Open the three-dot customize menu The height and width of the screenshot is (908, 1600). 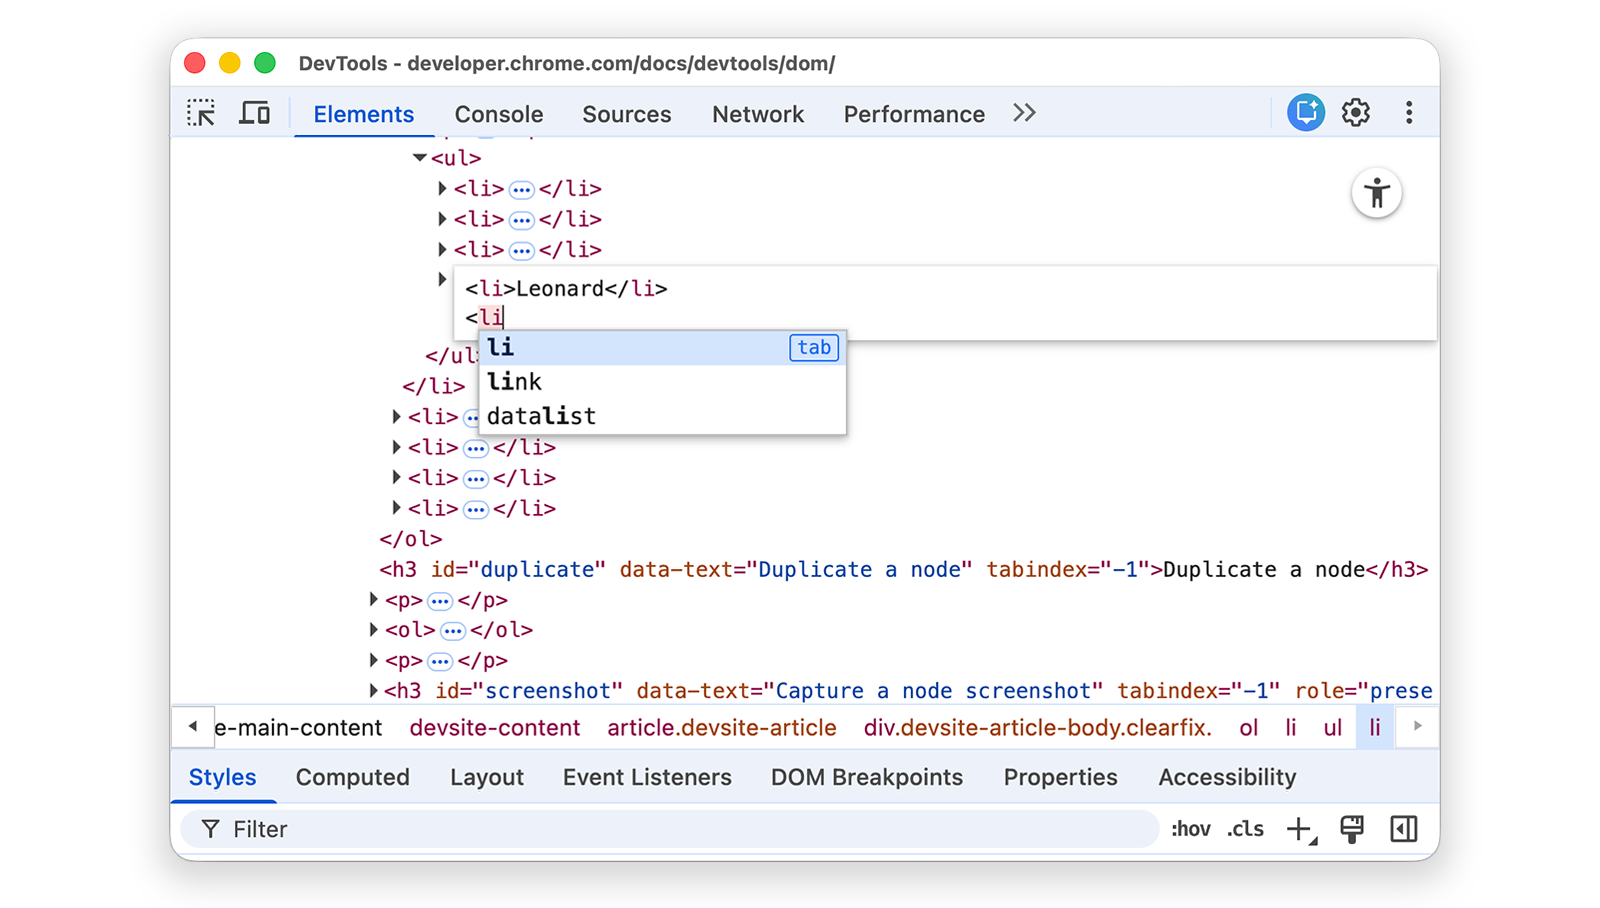(1409, 112)
